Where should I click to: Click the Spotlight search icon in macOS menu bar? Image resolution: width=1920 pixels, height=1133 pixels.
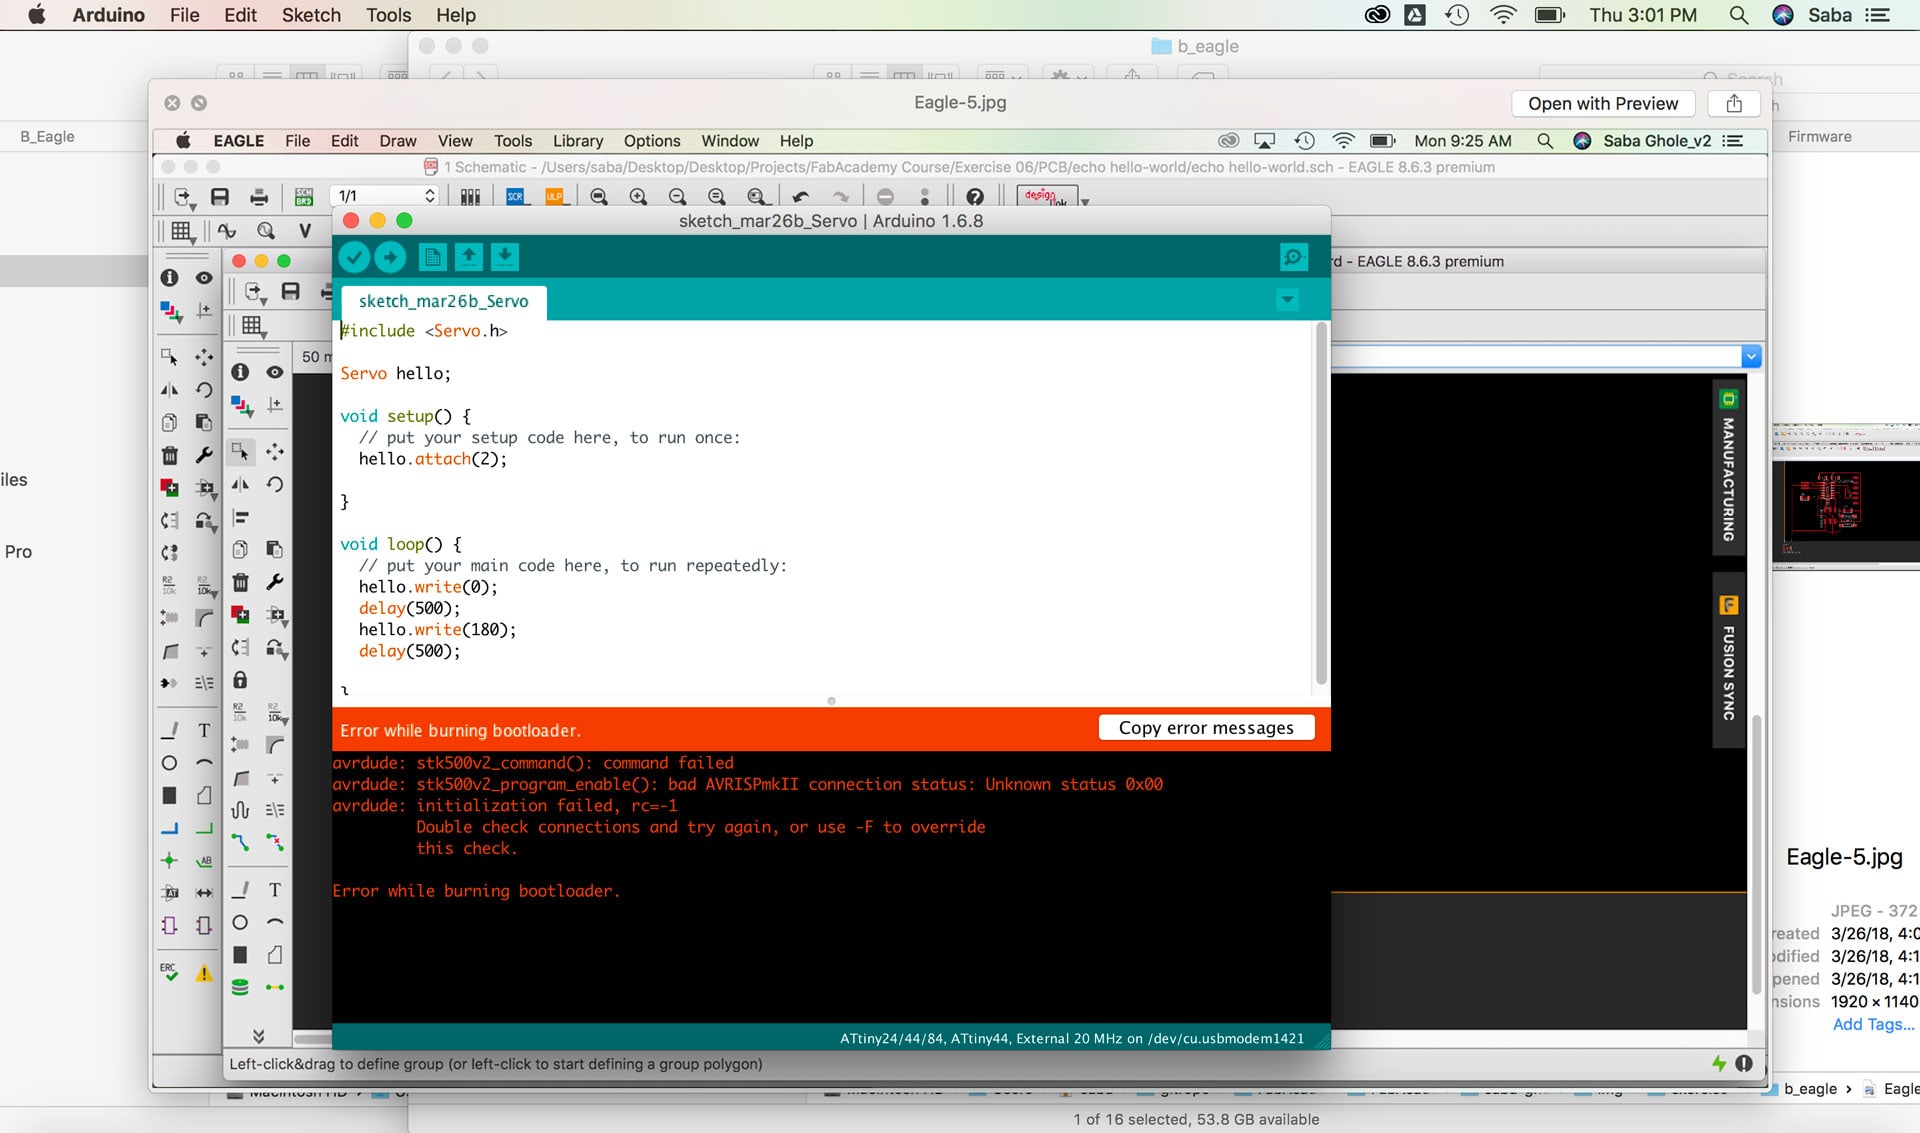tap(1738, 15)
